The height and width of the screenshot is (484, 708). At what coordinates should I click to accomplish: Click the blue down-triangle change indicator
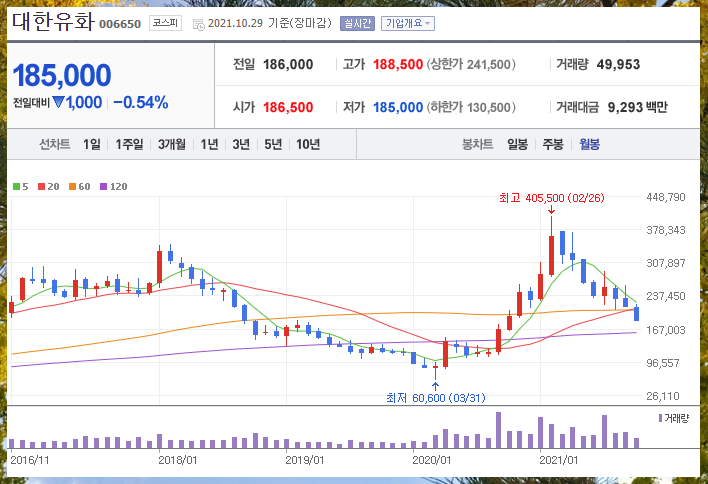pos(58,102)
